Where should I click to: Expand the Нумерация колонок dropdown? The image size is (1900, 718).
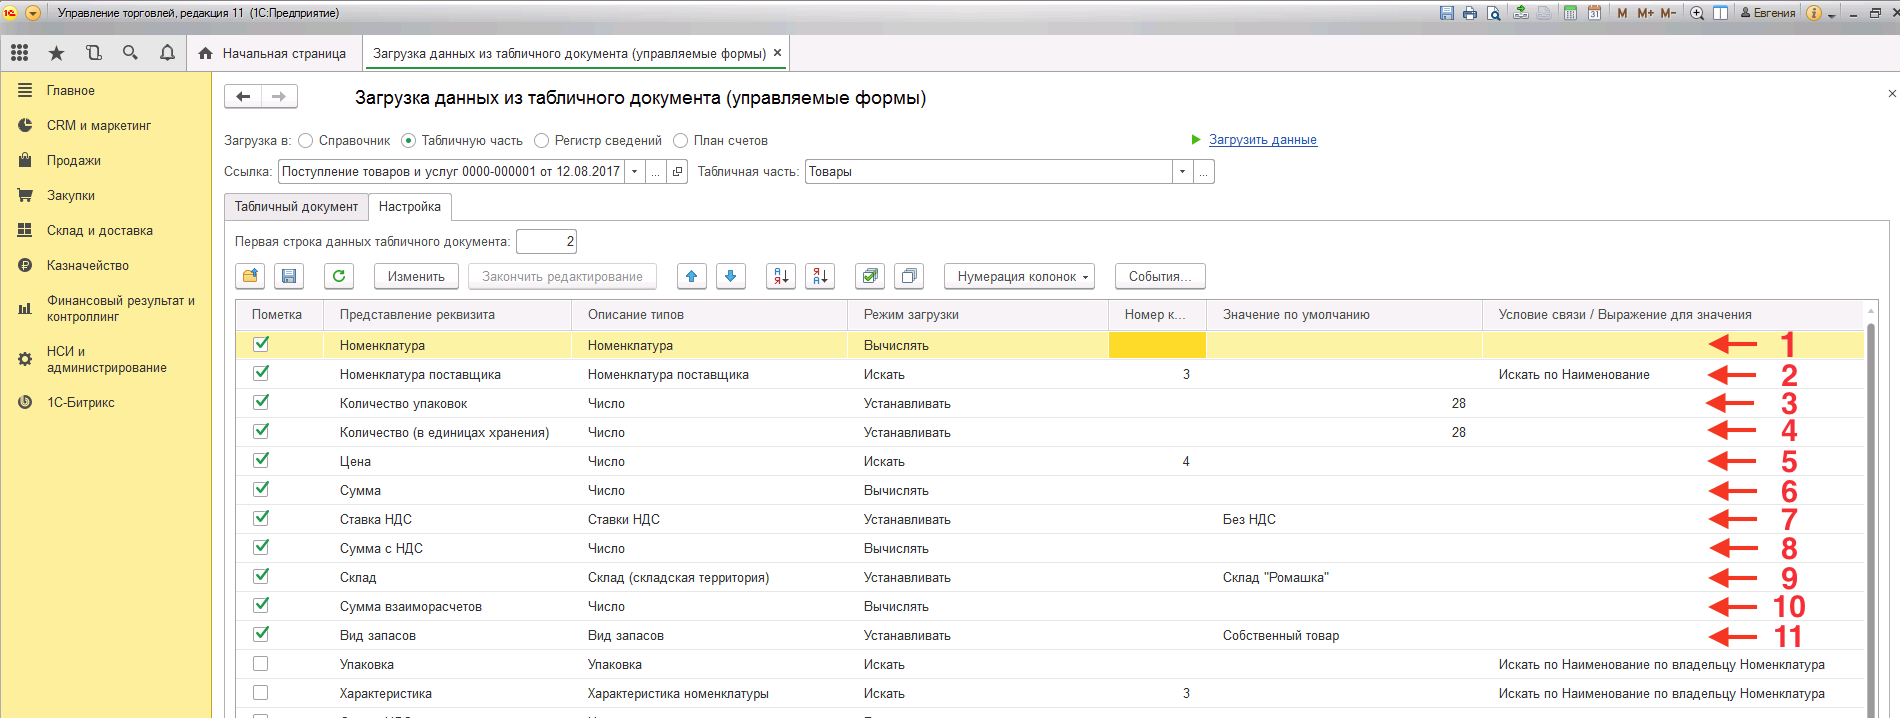(1019, 276)
